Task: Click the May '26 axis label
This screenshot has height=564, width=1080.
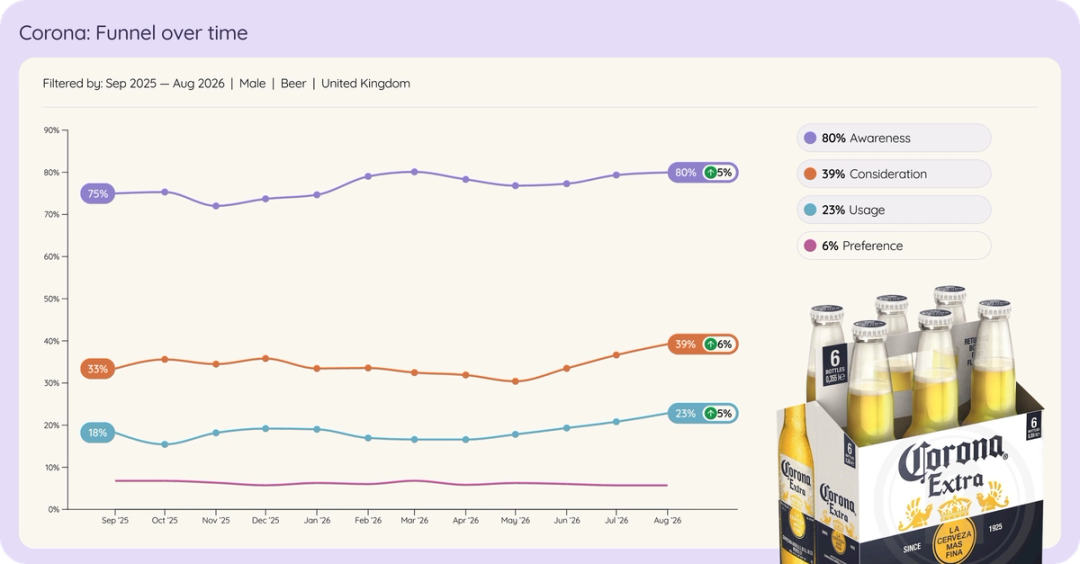Action: pos(515,521)
